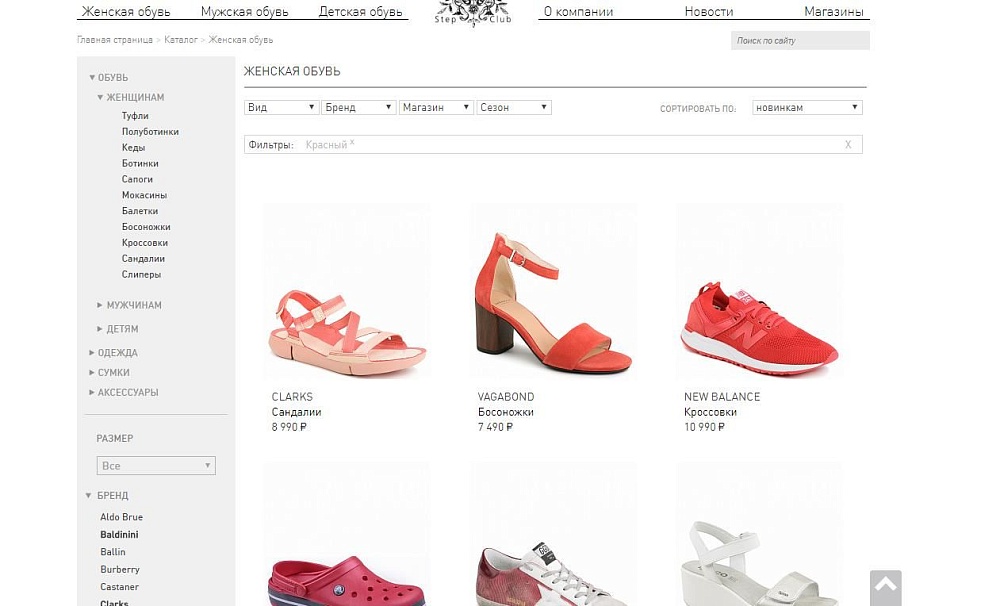
Task: Open the Магазин filter dropdown
Action: point(436,107)
